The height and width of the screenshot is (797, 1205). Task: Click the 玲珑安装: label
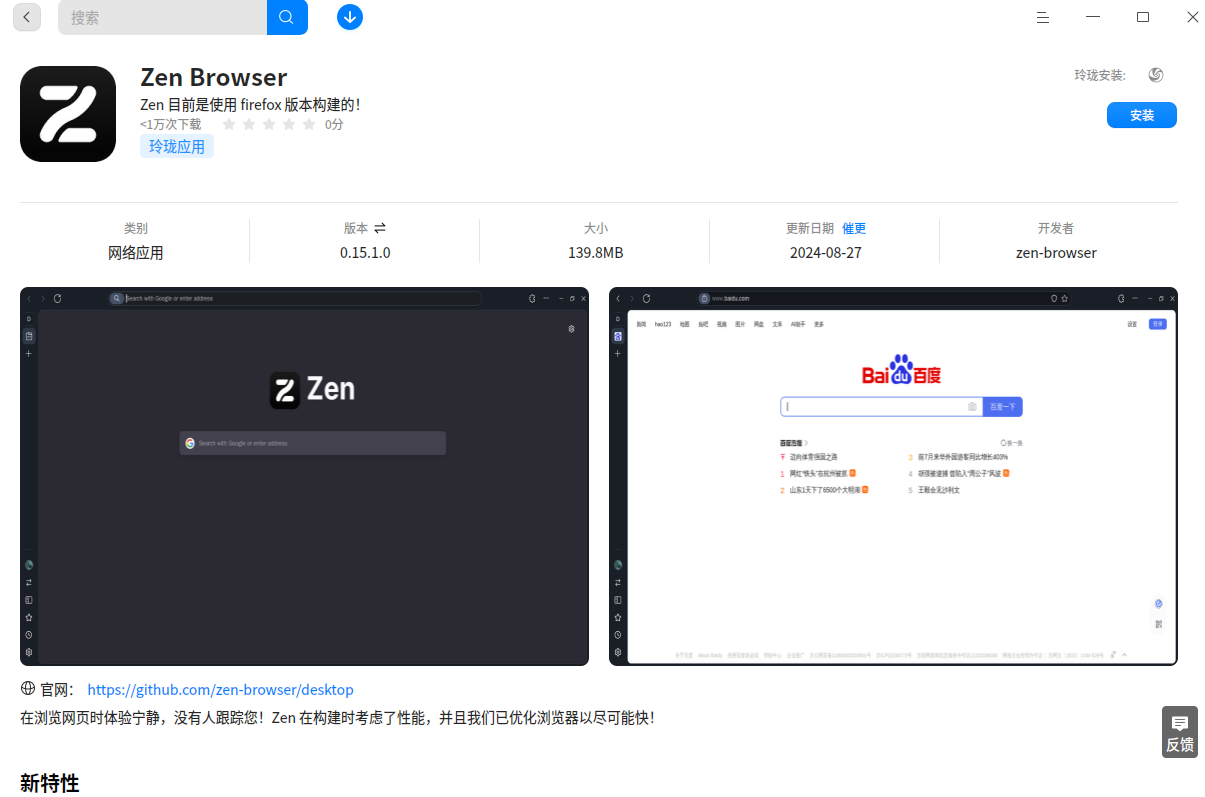pos(1100,75)
